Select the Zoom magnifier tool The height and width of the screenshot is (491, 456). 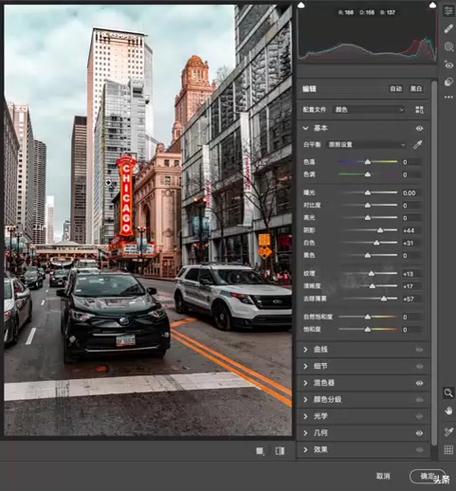tap(448, 393)
